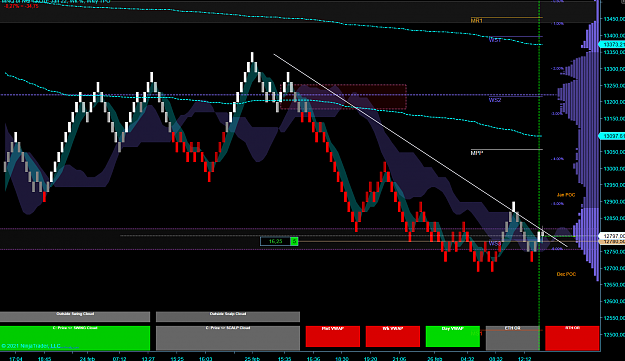Select the white descending trendline

pyautogui.click(x=421, y=151)
